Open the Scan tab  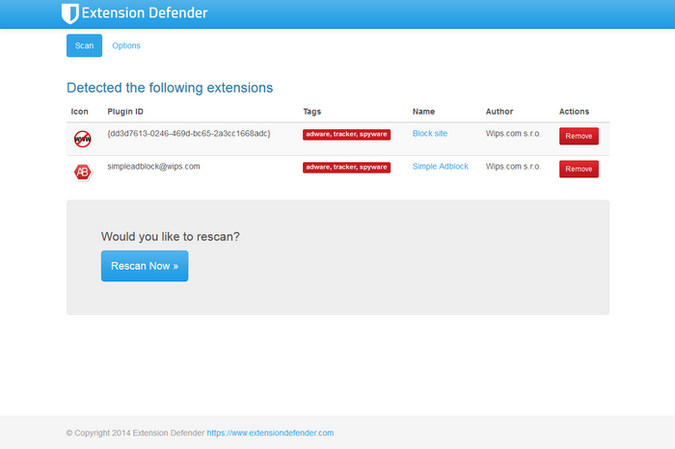point(84,46)
